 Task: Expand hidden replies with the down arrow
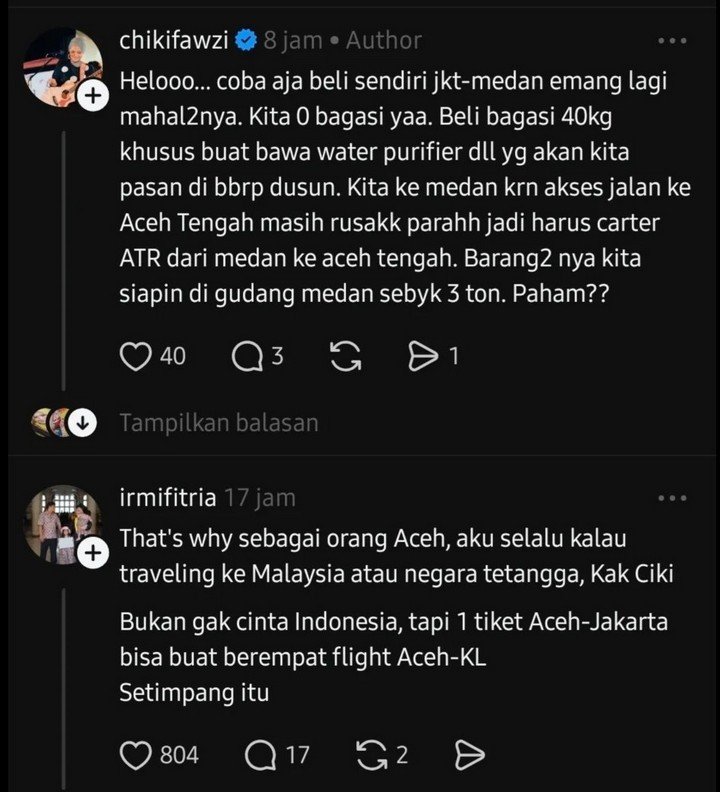pos(83,423)
